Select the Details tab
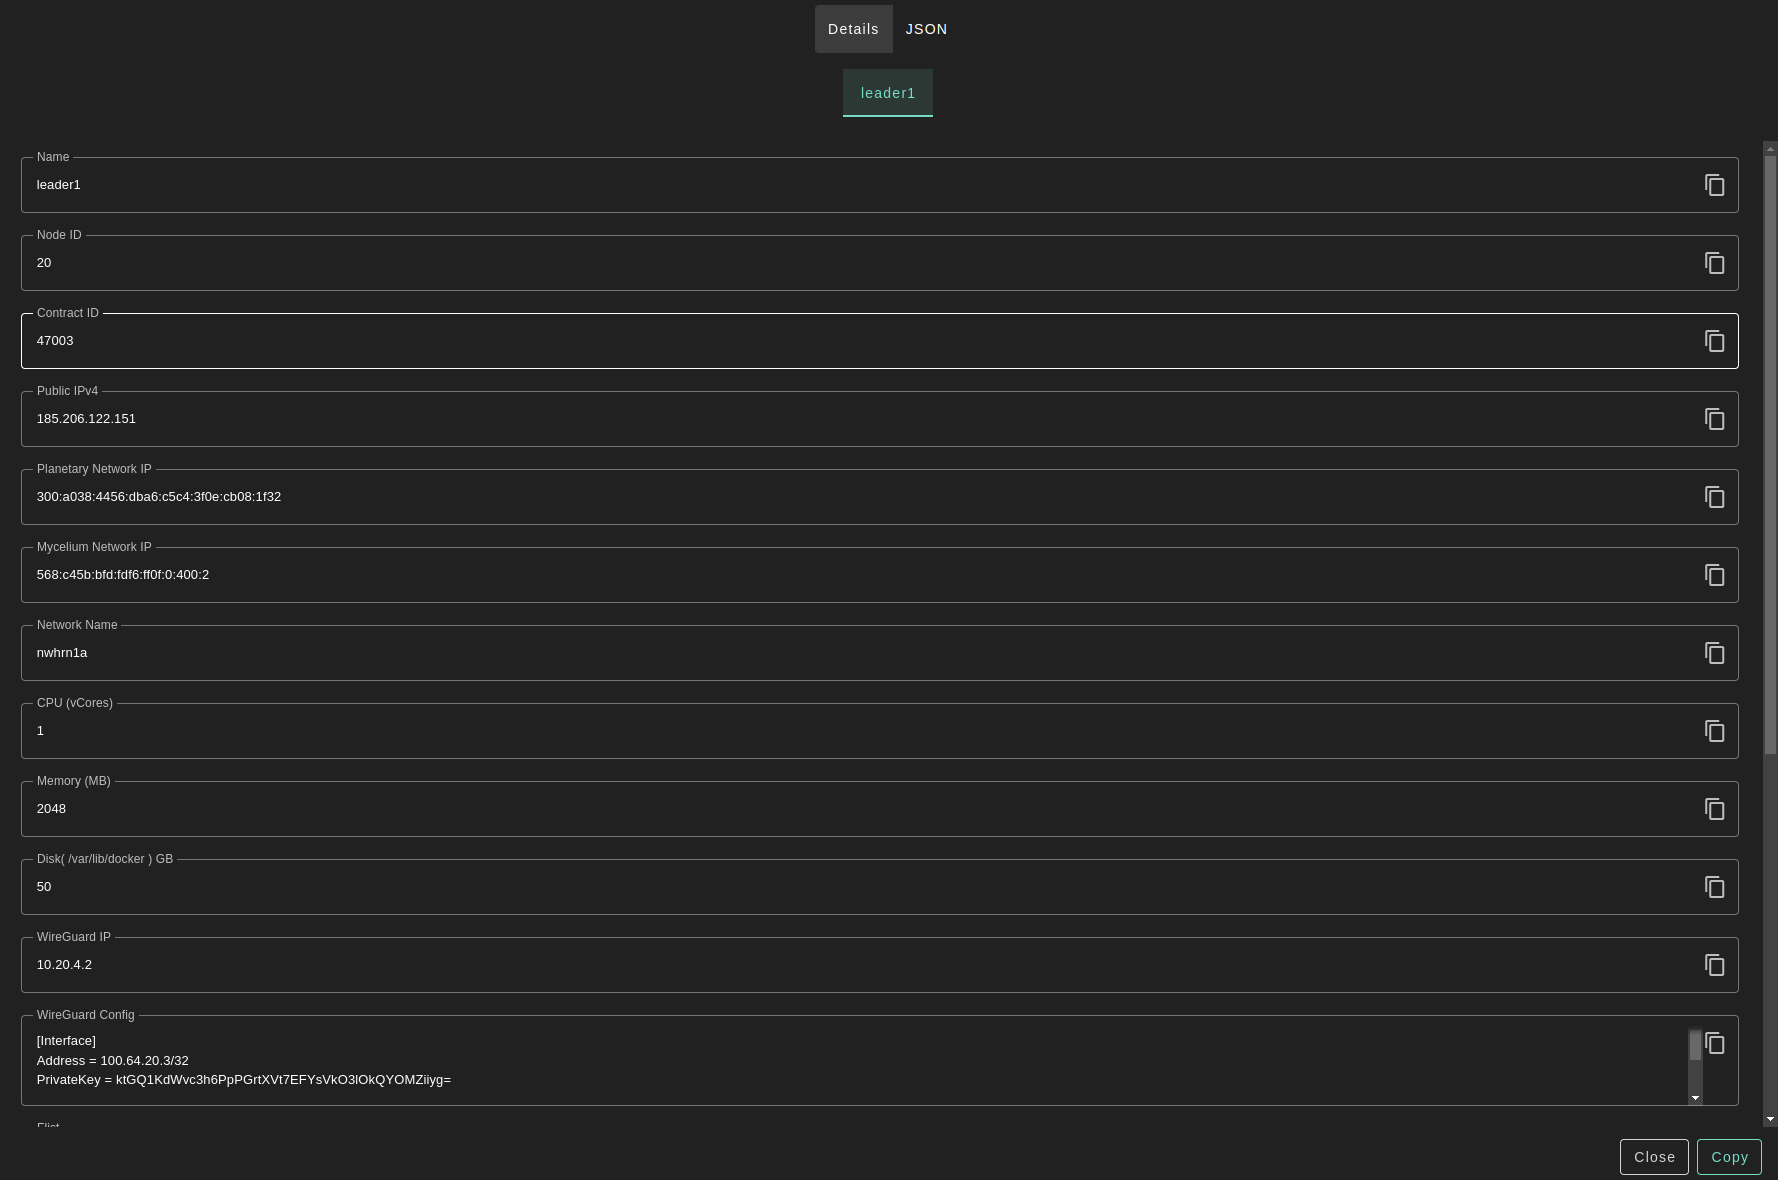 click(853, 29)
